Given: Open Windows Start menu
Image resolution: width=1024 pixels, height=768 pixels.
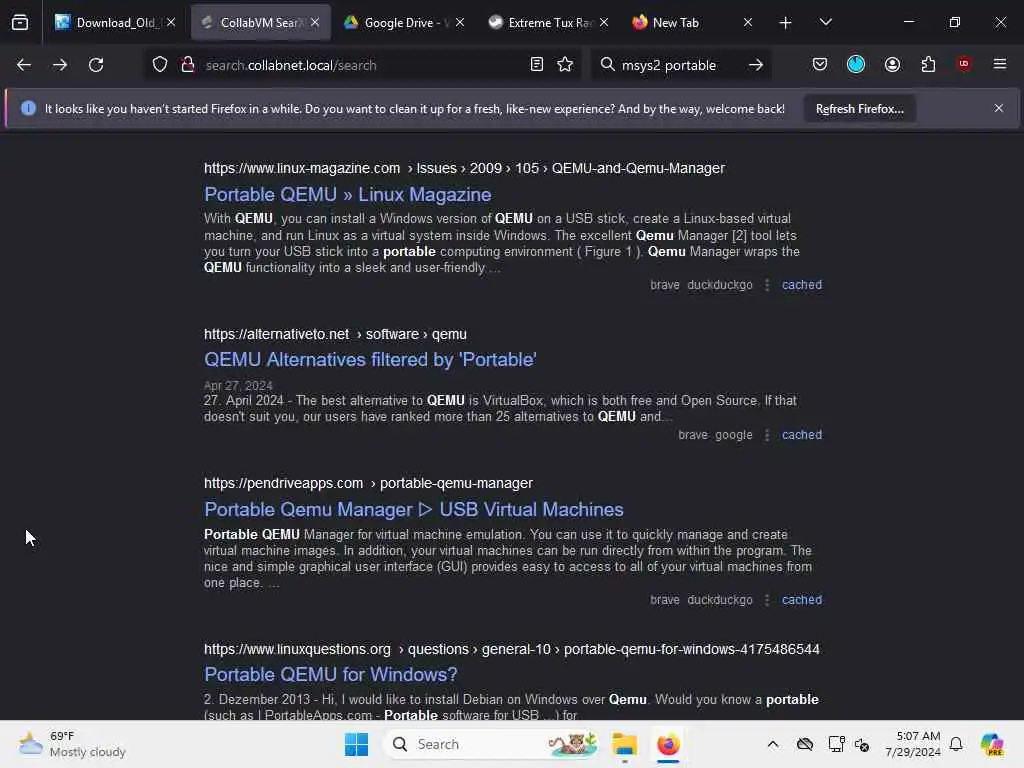Looking at the screenshot, I should tap(357, 744).
